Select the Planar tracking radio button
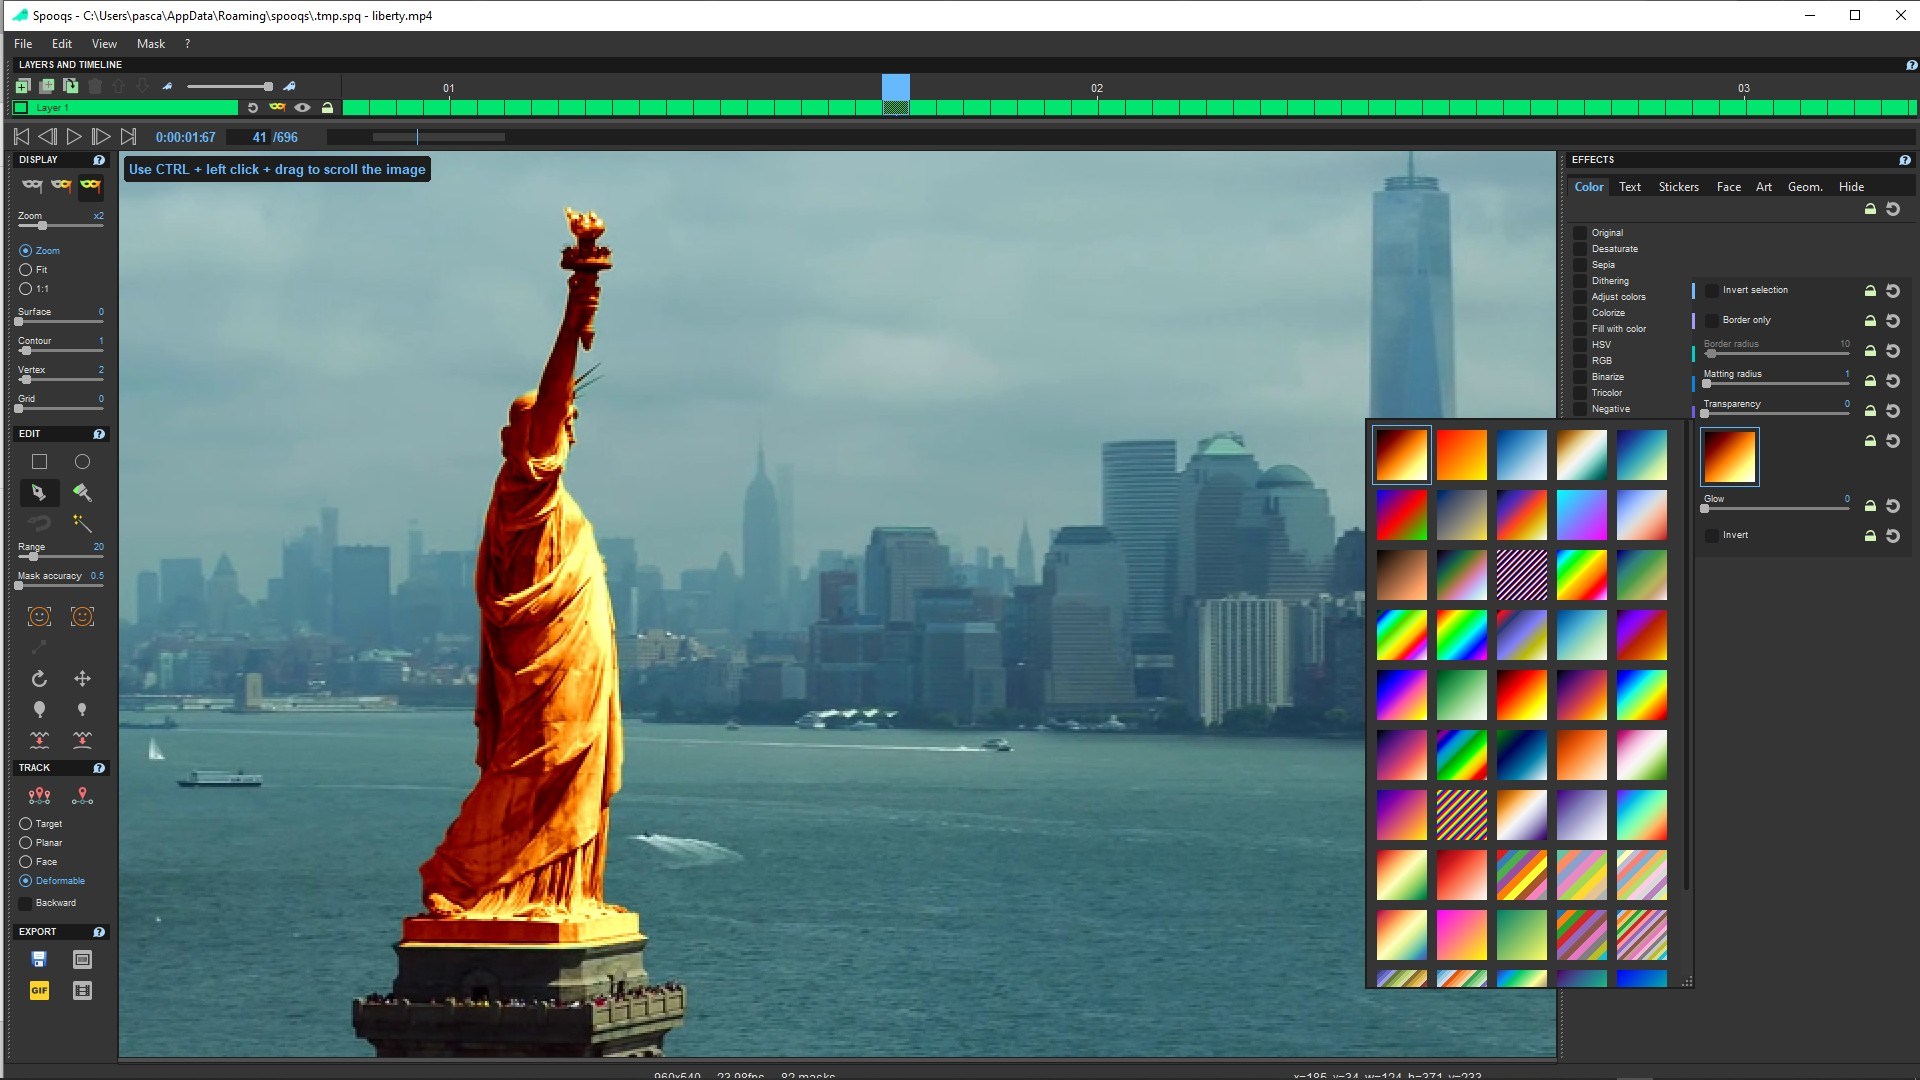This screenshot has height=1080, width=1920. coord(26,843)
